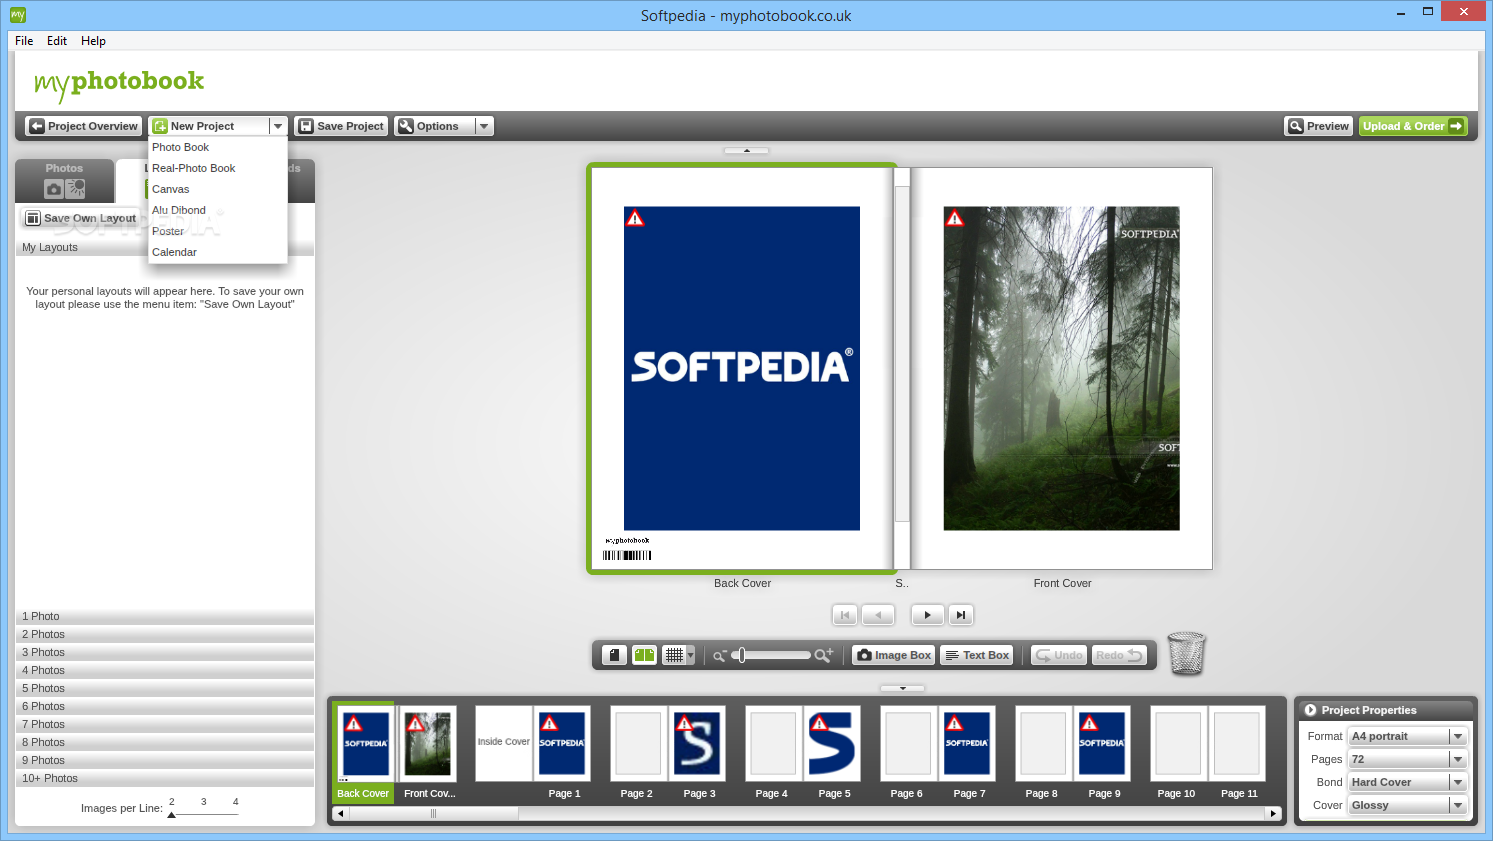Switch to the Photos tab
Image resolution: width=1493 pixels, height=841 pixels.
click(64, 180)
